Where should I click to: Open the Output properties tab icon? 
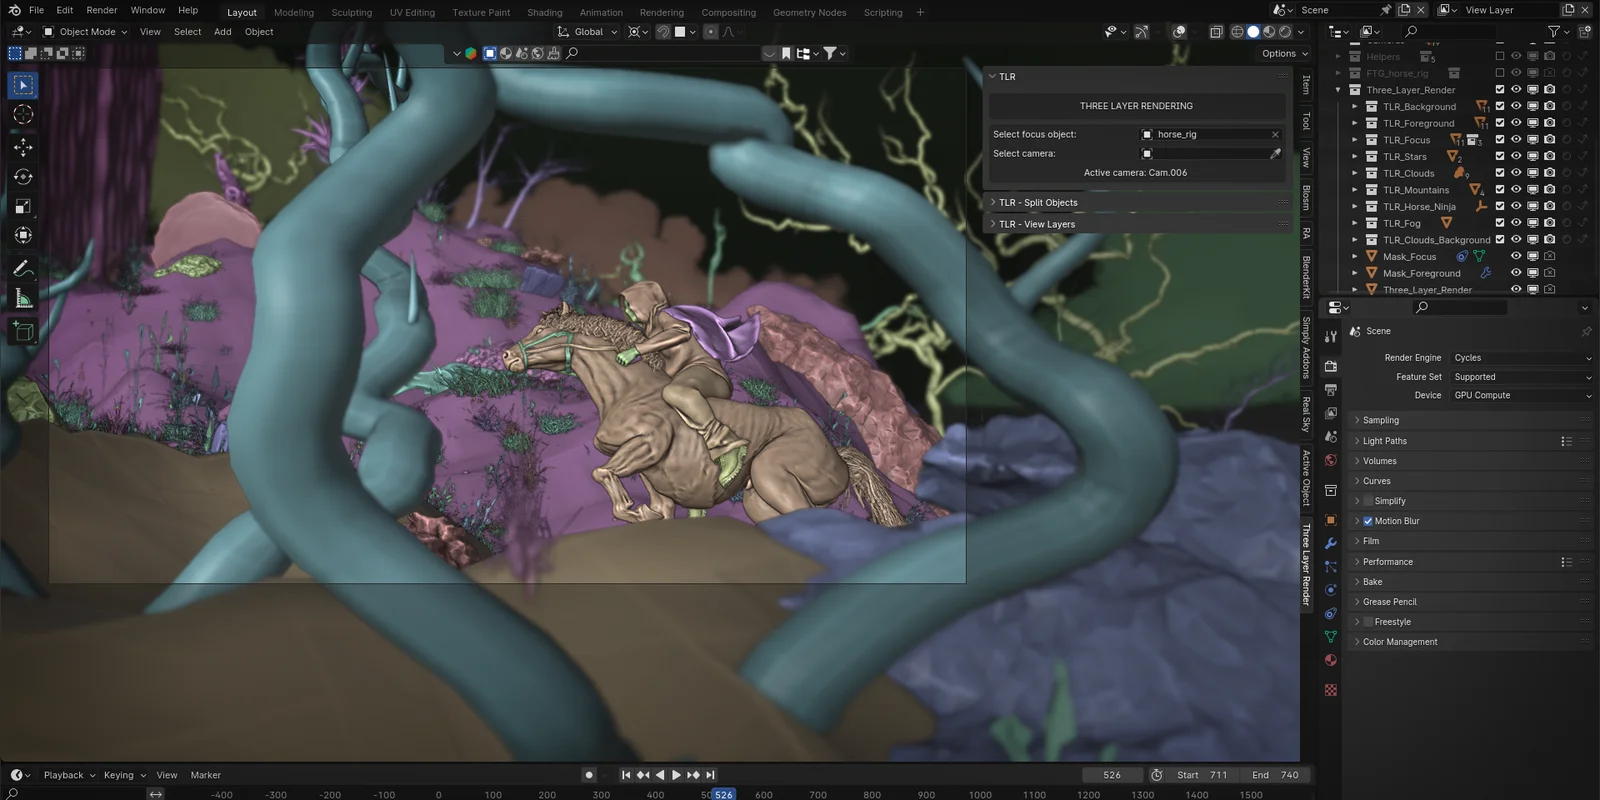(x=1331, y=390)
